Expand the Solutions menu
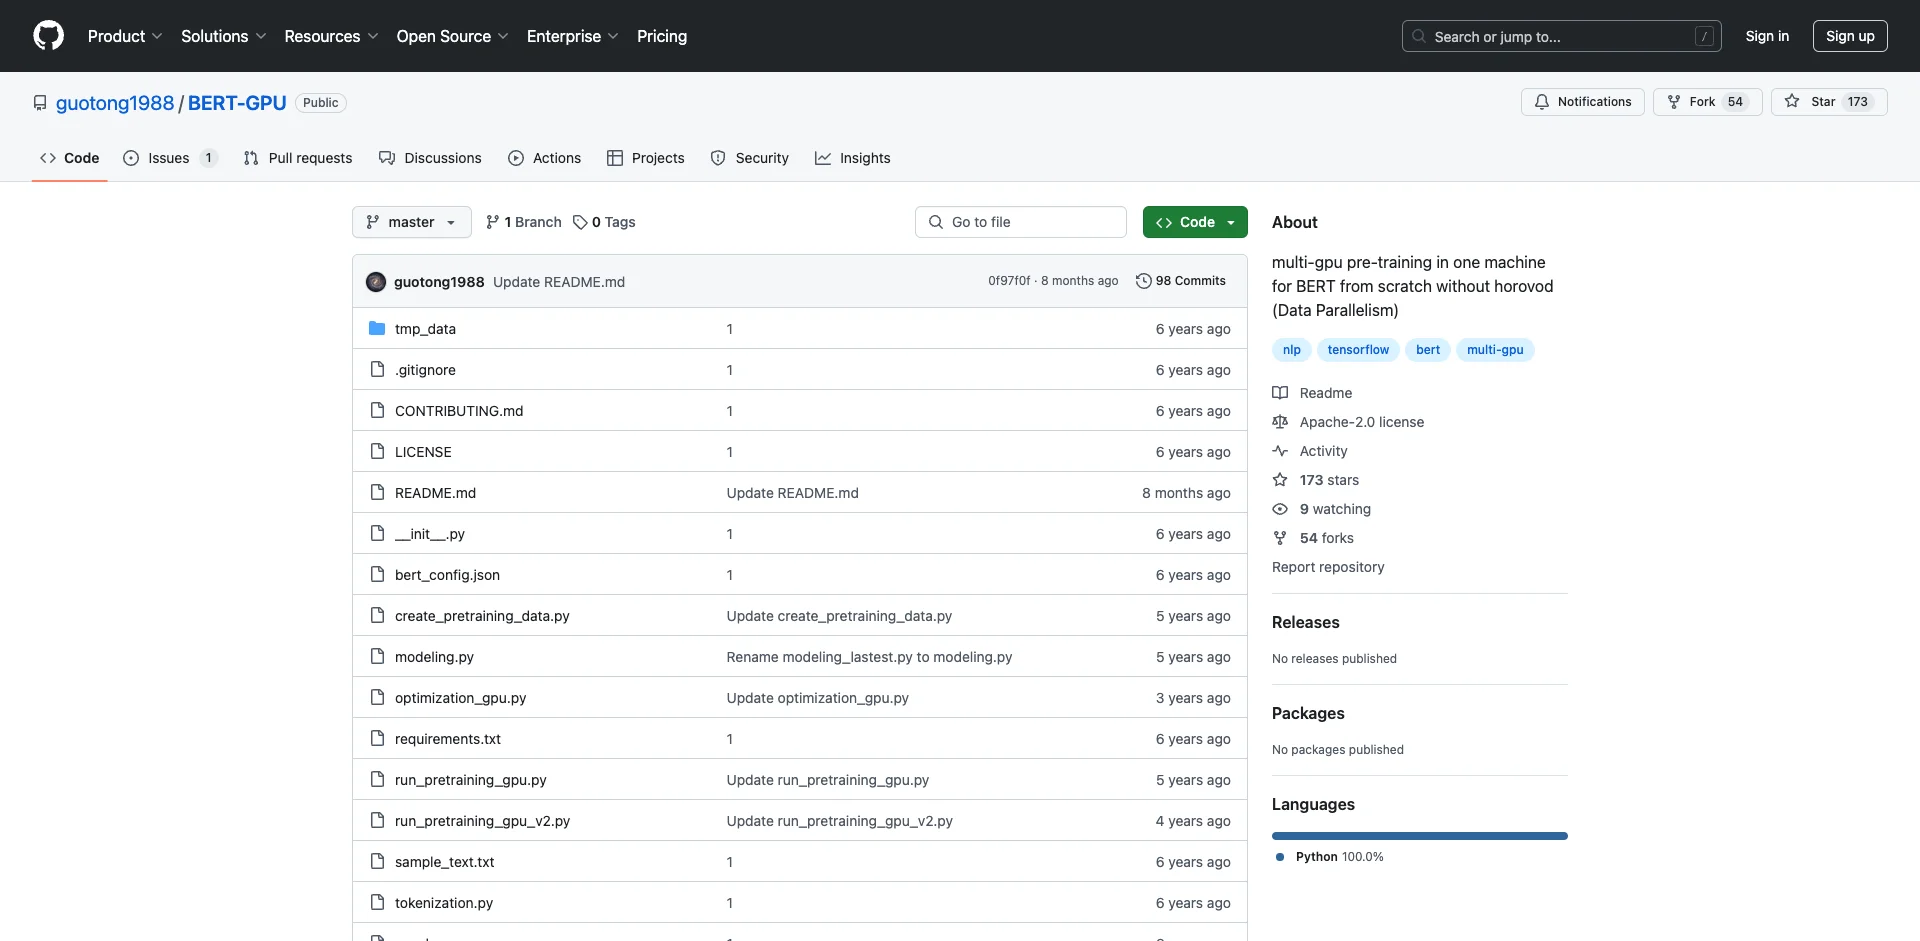This screenshot has height=941, width=1920. [224, 36]
